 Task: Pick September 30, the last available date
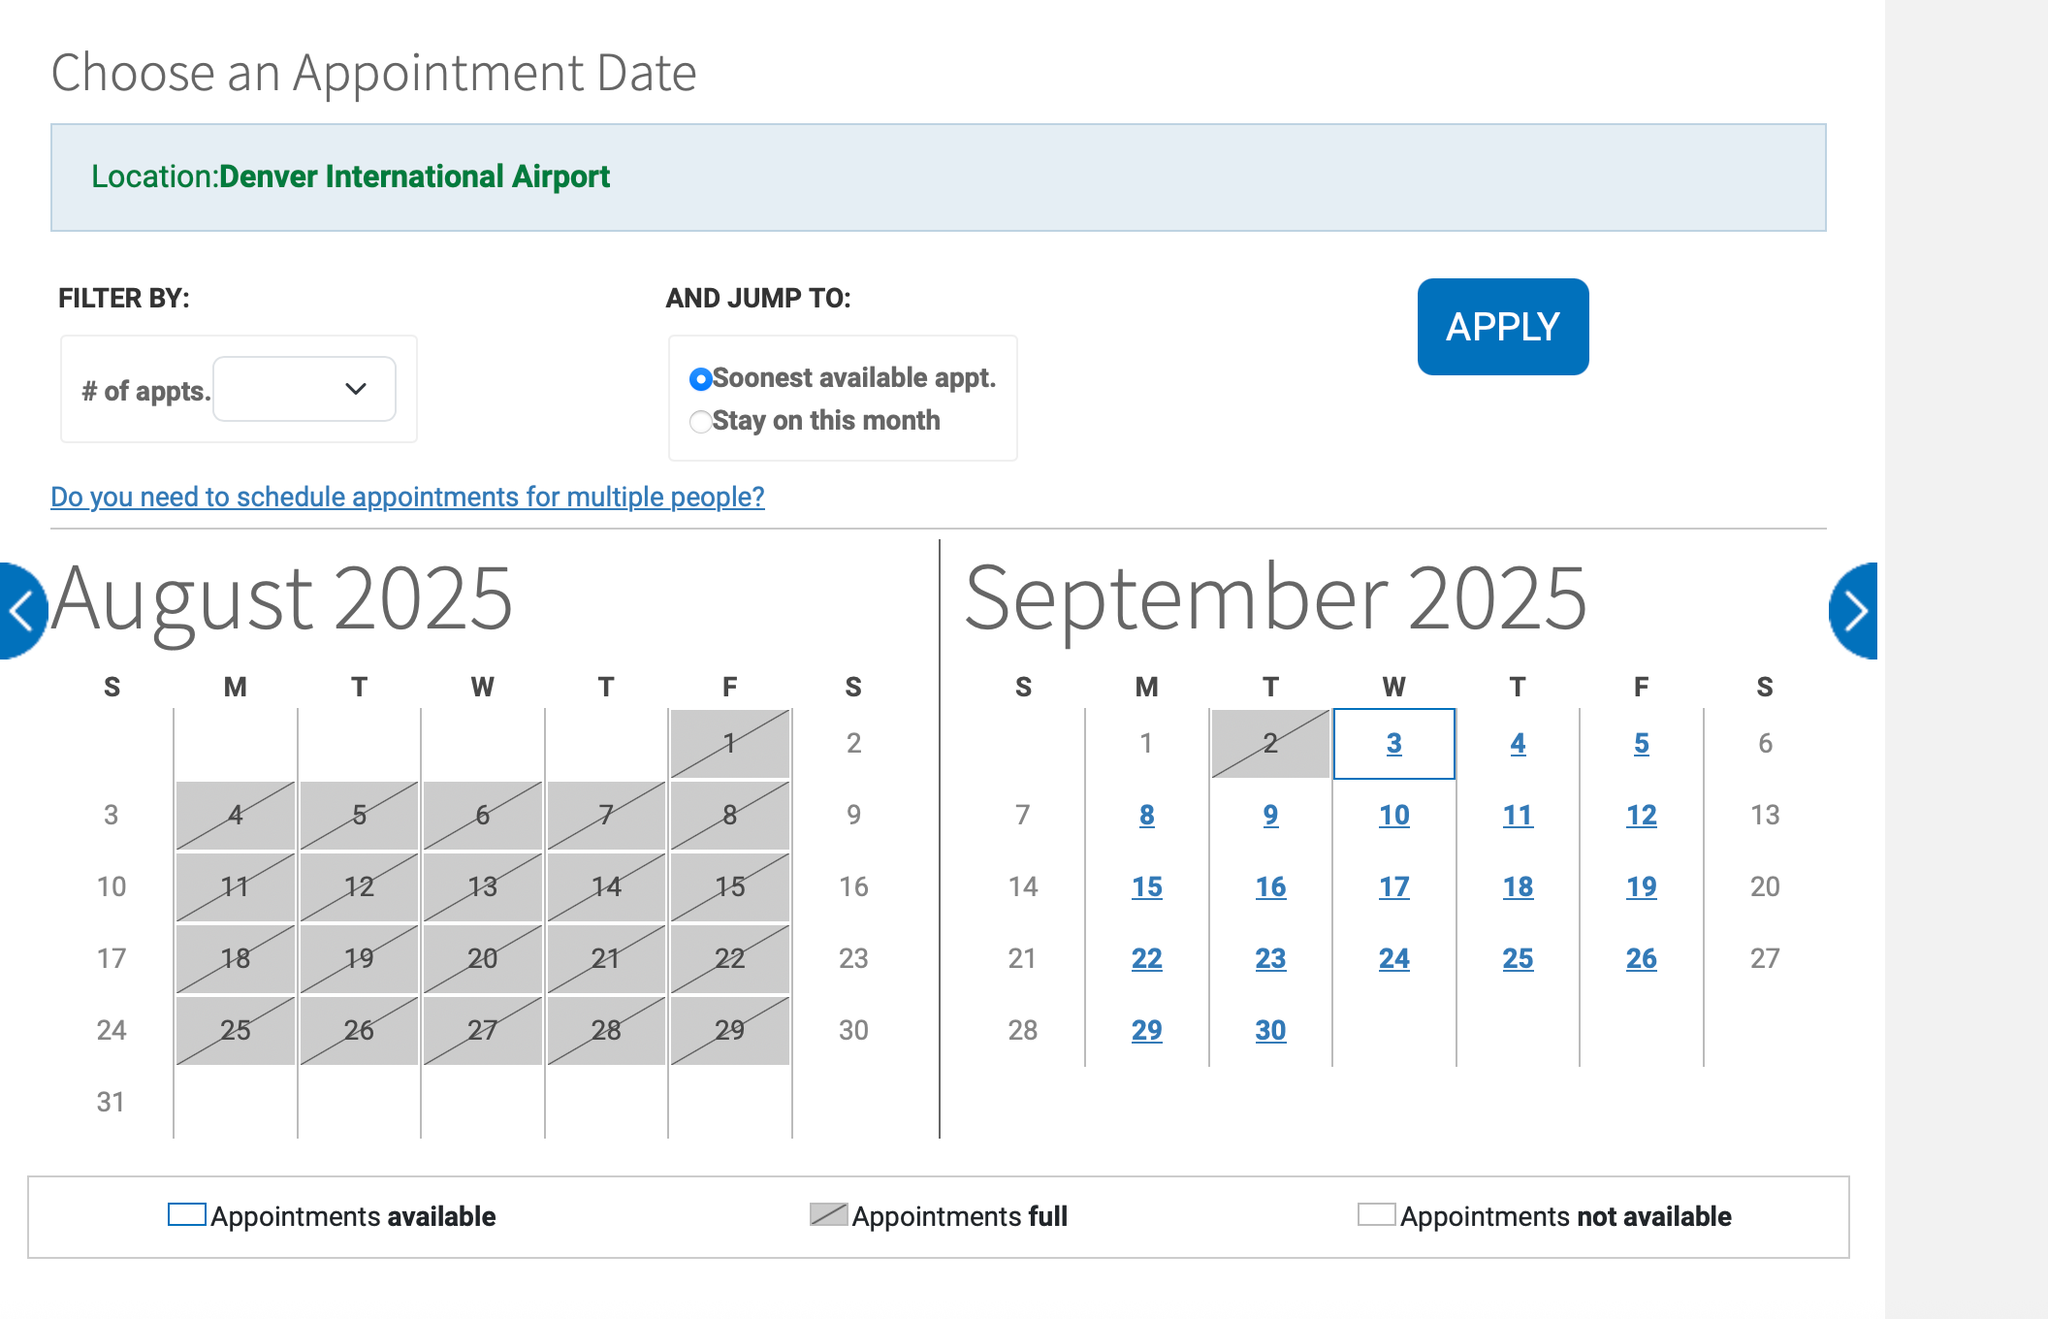(x=1270, y=1029)
